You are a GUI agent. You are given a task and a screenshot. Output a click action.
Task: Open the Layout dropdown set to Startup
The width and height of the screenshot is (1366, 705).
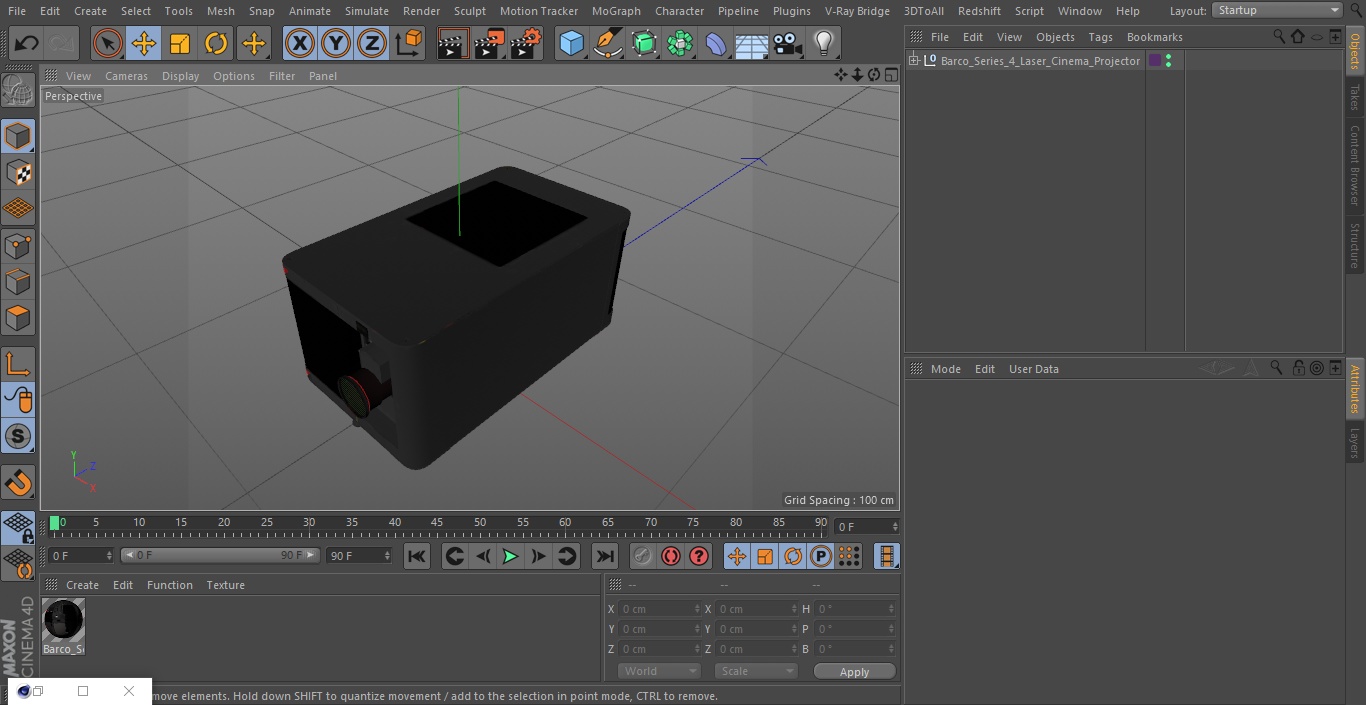point(1277,10)
